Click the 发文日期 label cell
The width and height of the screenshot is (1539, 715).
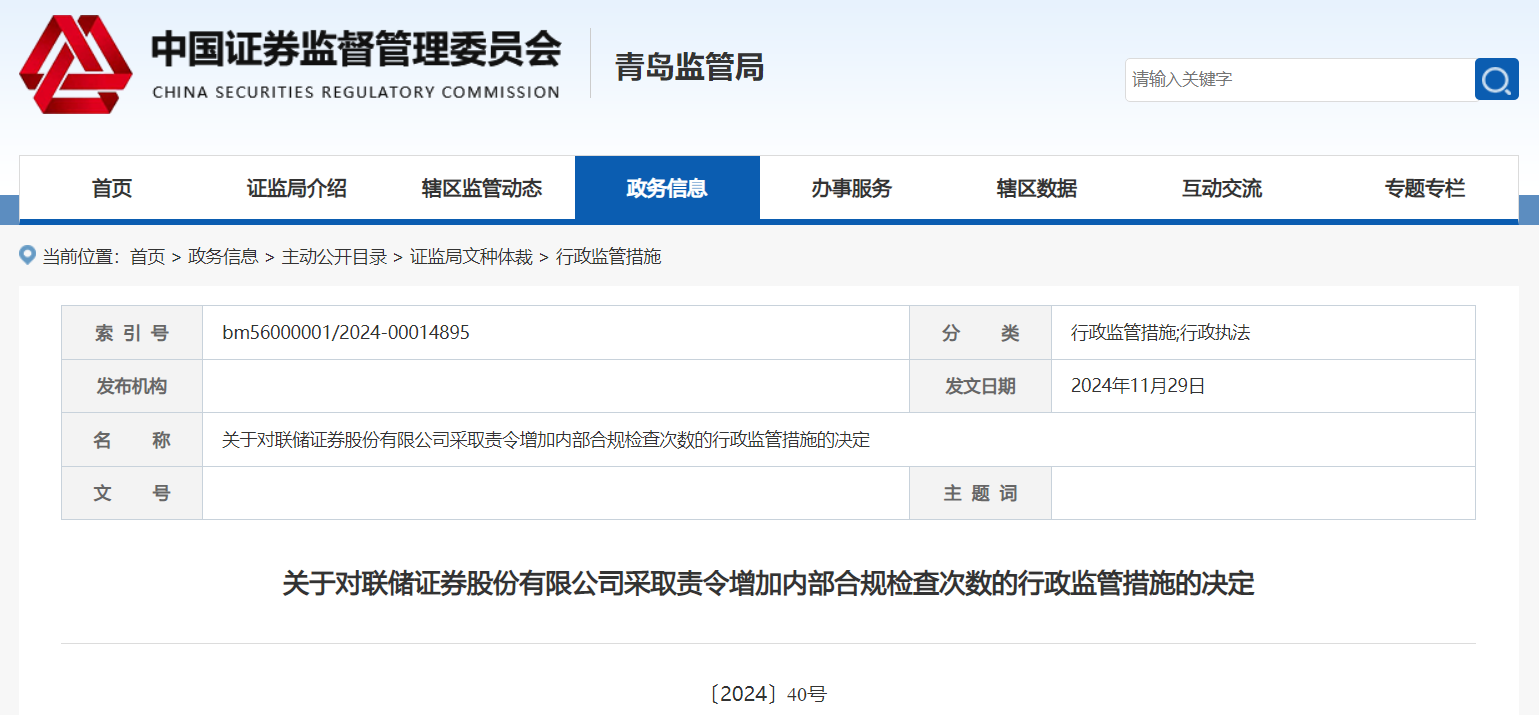point(980,386)
